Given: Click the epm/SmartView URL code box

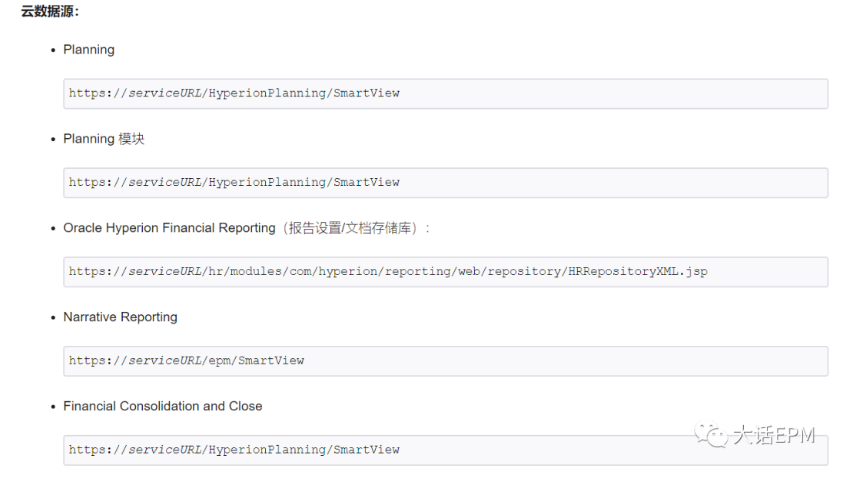Looking at the screenshot, I should pos(445,361).
